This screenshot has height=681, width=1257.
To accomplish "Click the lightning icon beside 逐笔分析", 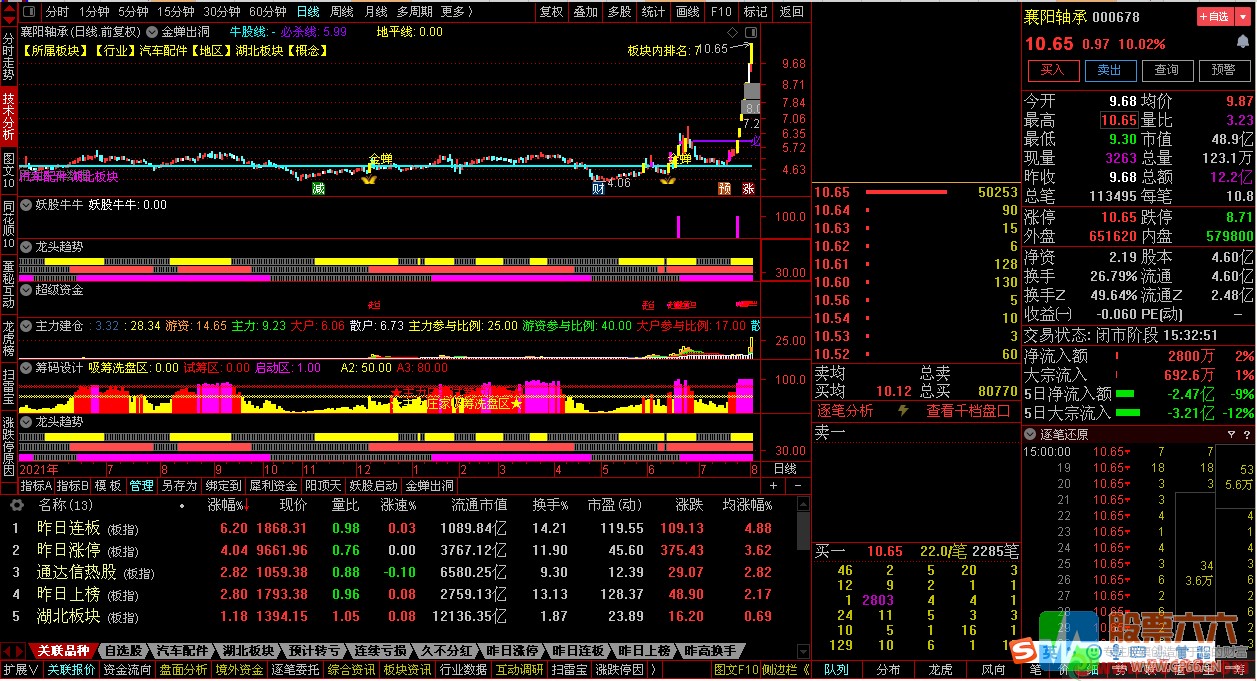I will (904, 411).
